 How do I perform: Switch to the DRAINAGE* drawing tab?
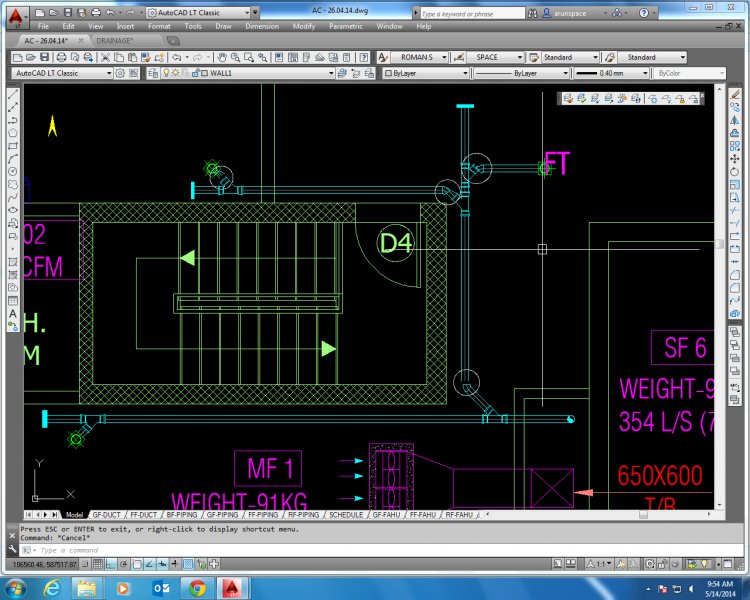coord(115,41)
